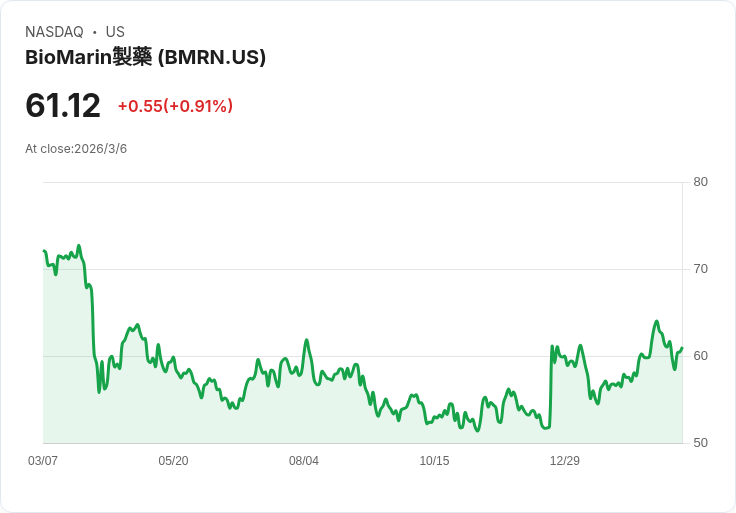Screen dimensions: 736x513
Task: Click the 70 y-axis label
Action: pos(700,269)
